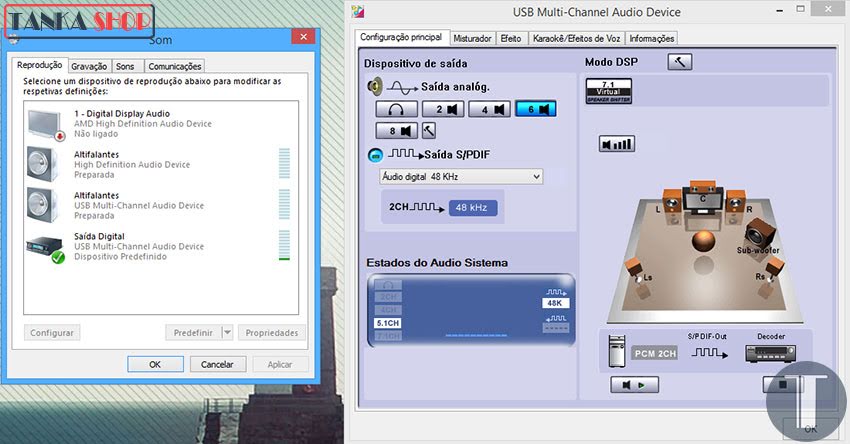This screenshot has width=850, height=444.
Task: Click the S/PDIF output round icon
Action: pos(375,155)
